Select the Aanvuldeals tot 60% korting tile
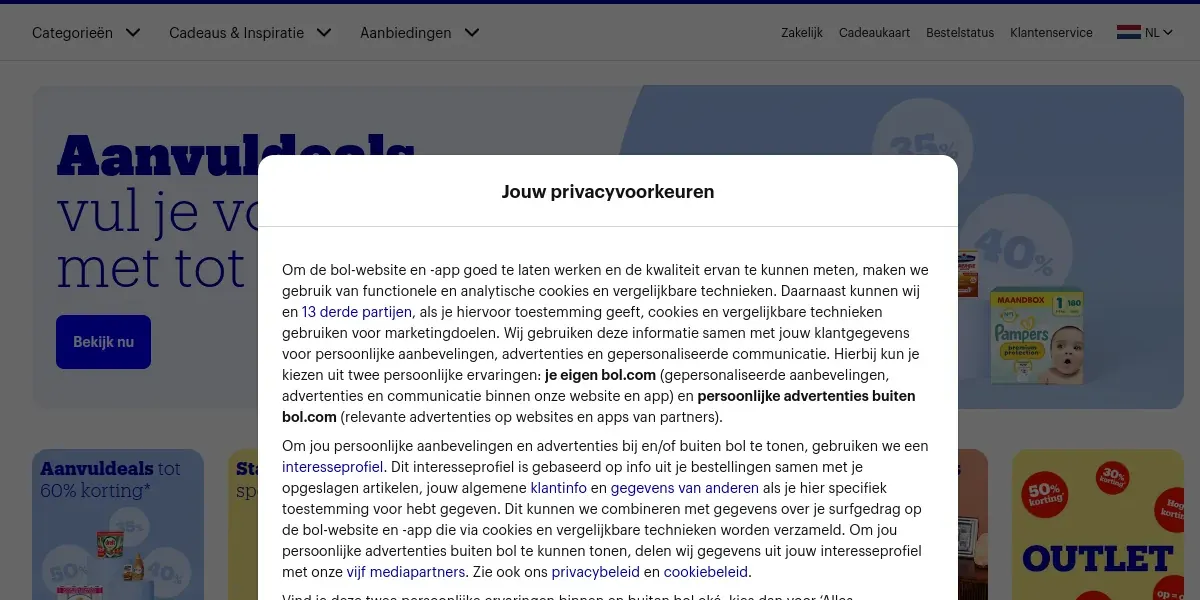1200x600 pixels. pyautogui.click(x=118, y=524)
